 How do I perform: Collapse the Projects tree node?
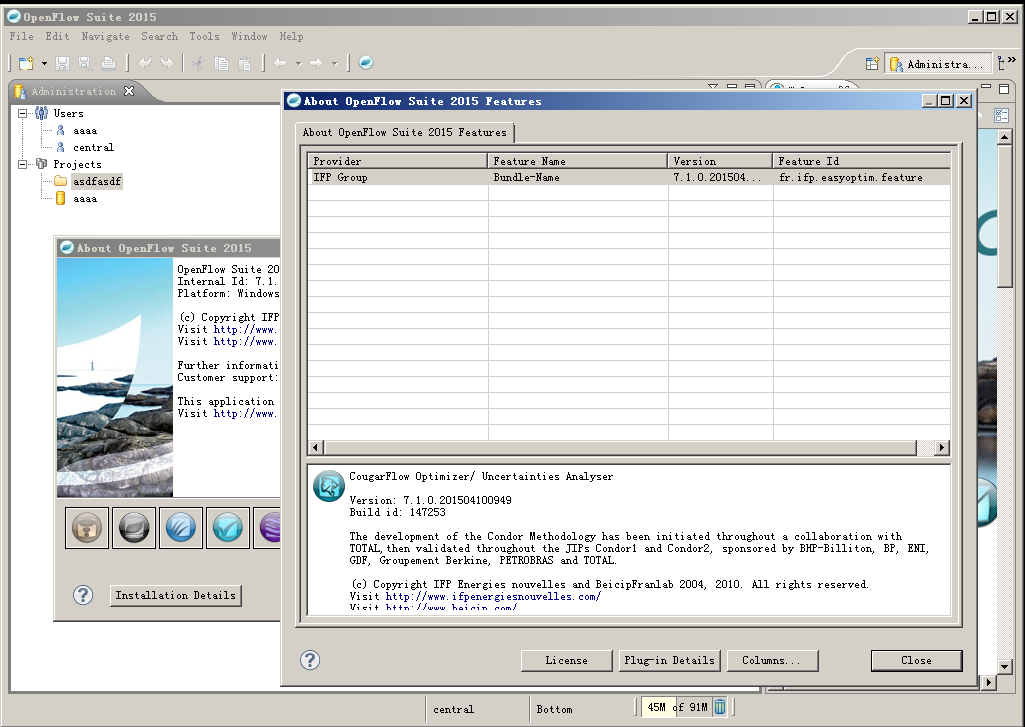23,164
